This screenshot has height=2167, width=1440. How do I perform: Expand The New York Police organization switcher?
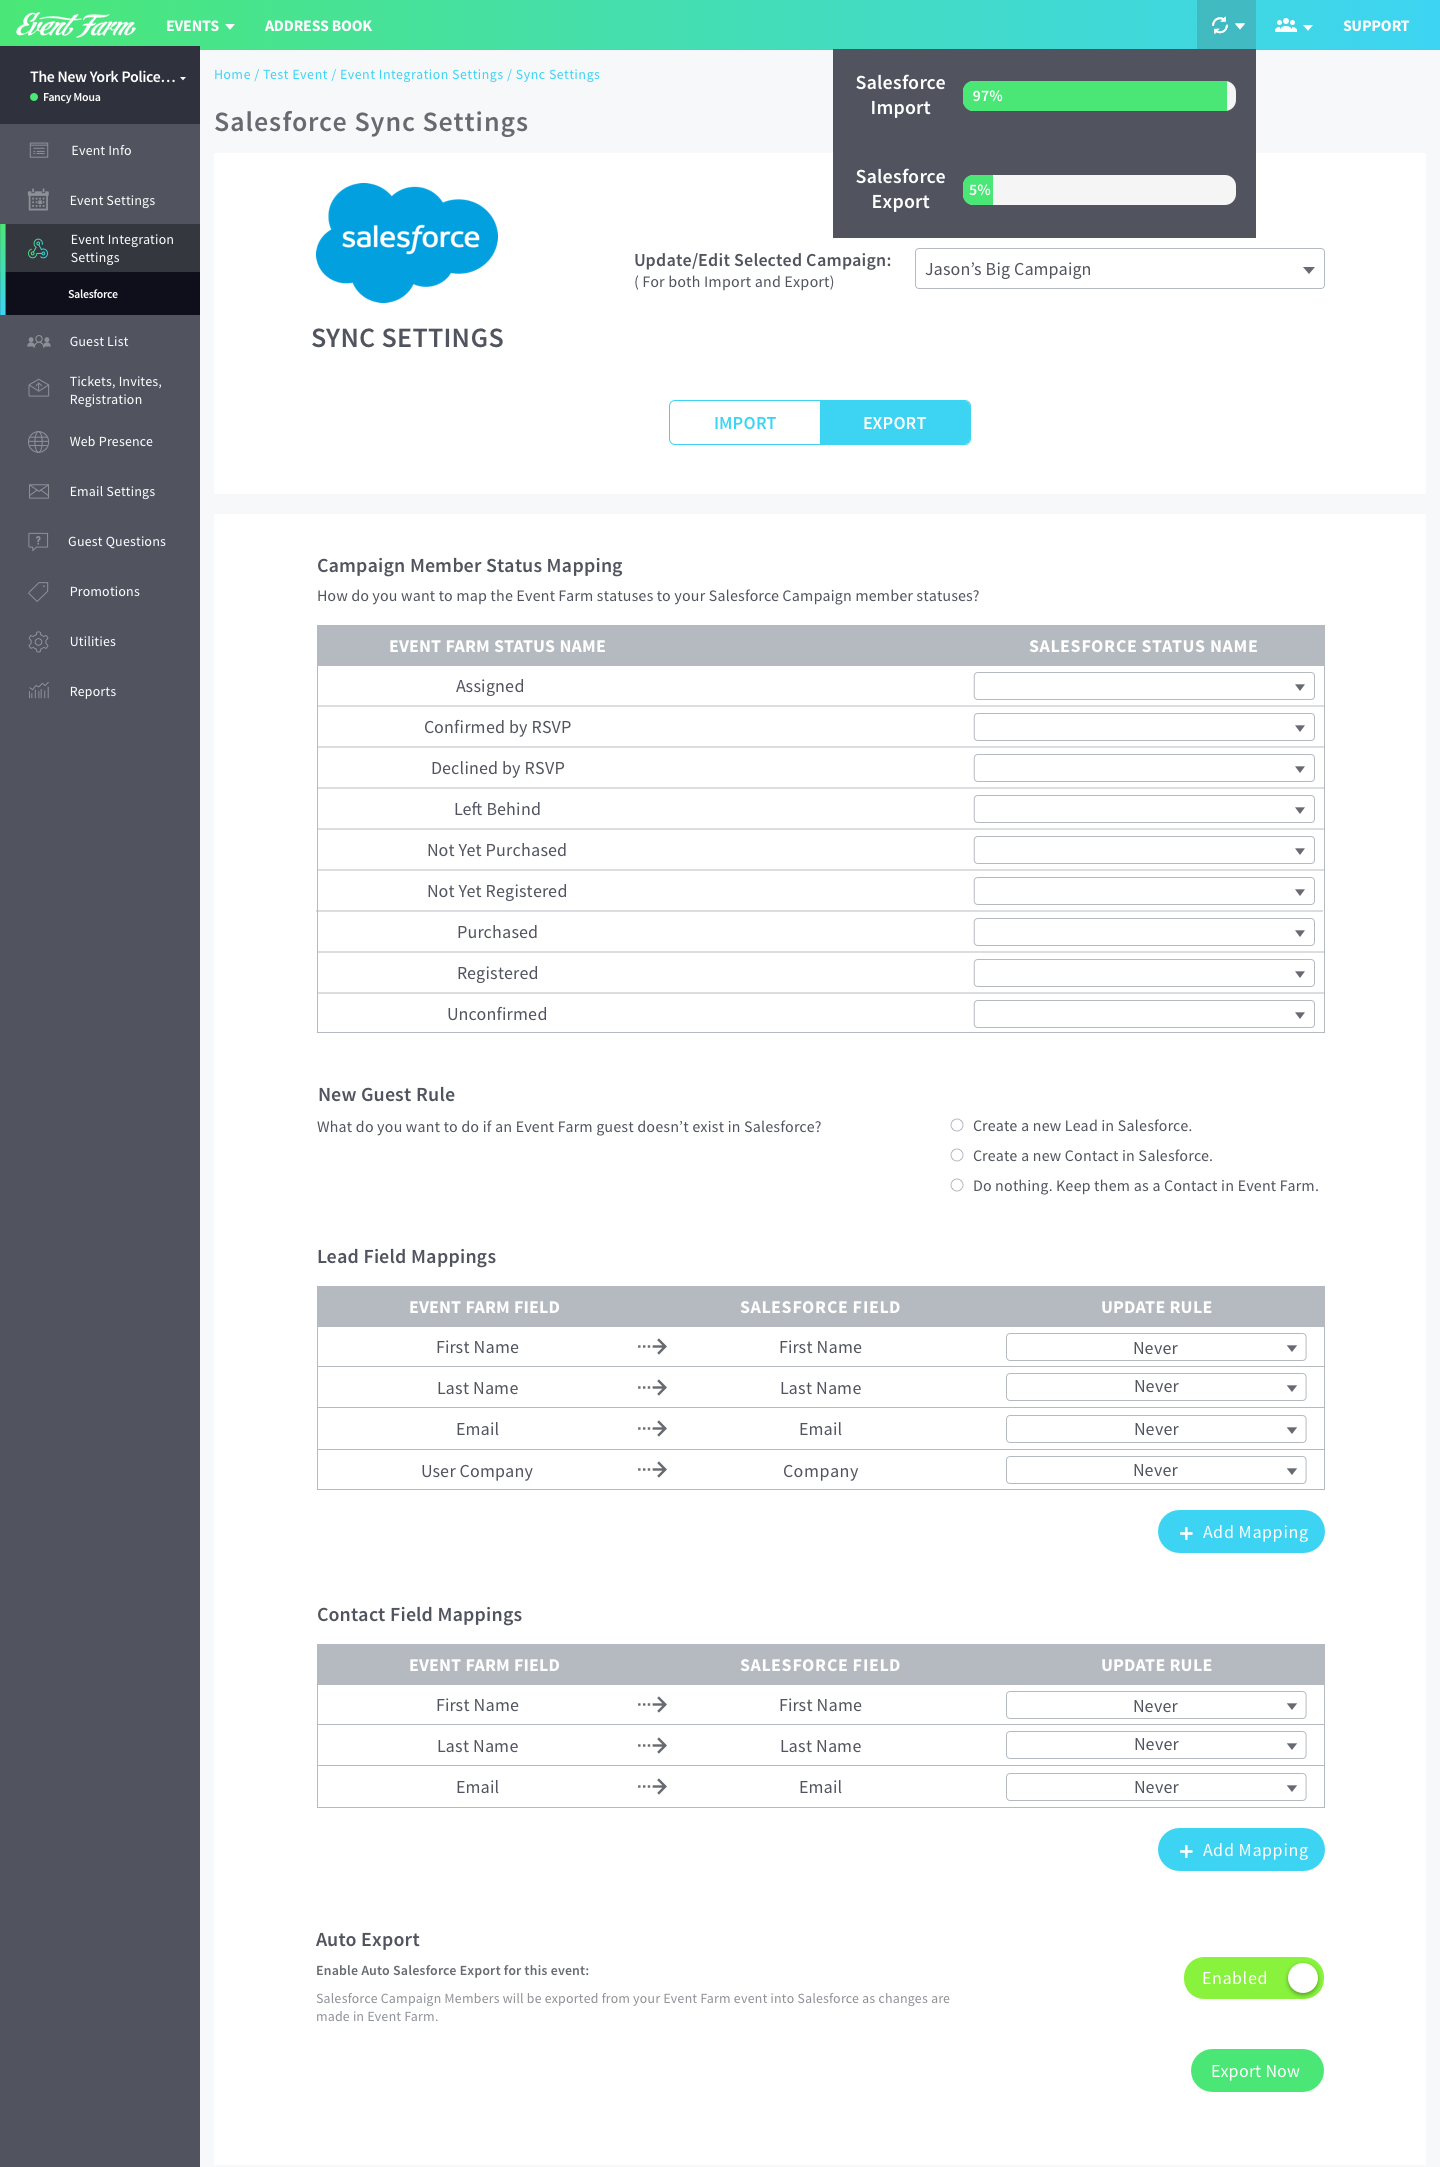point(108,77)
